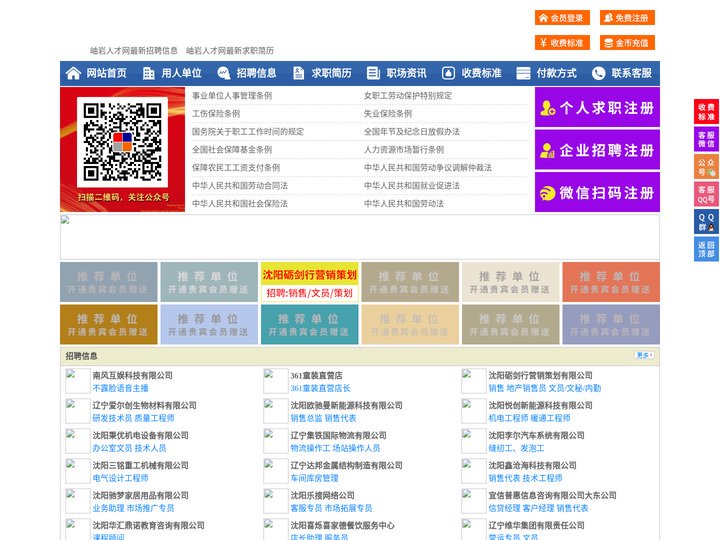Open the 中华人民共和国劳动法 link
This screenshot has height=540, width=720.
click(x=404, y=203)
